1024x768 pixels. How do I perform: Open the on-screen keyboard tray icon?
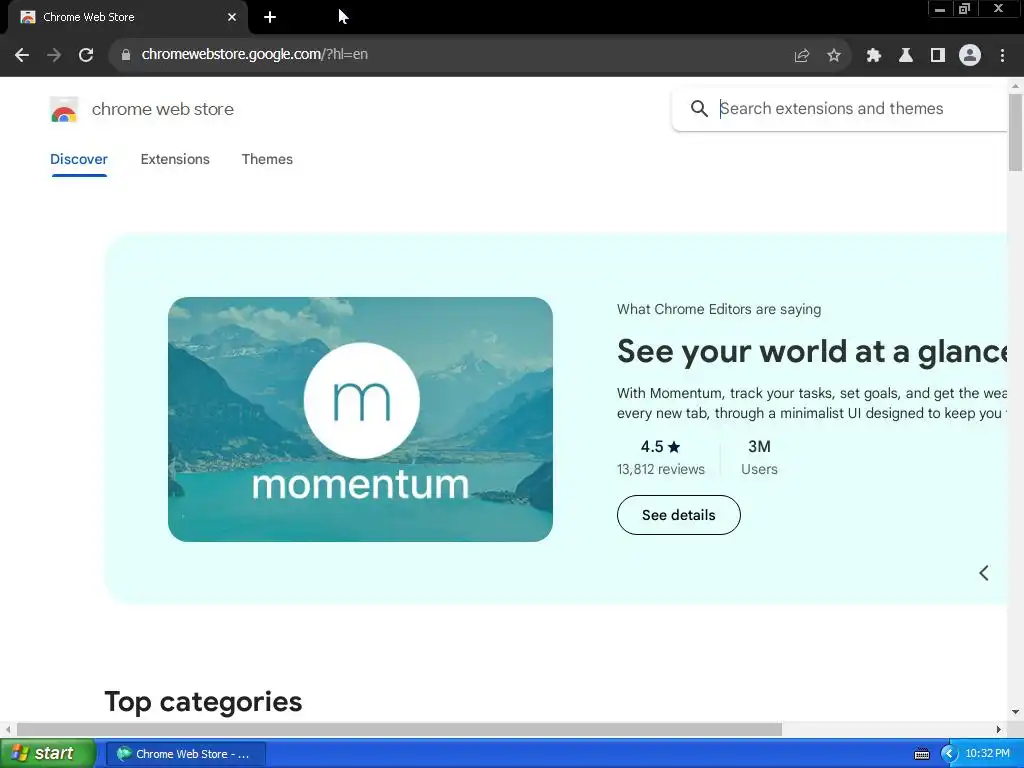pos(921,754)
